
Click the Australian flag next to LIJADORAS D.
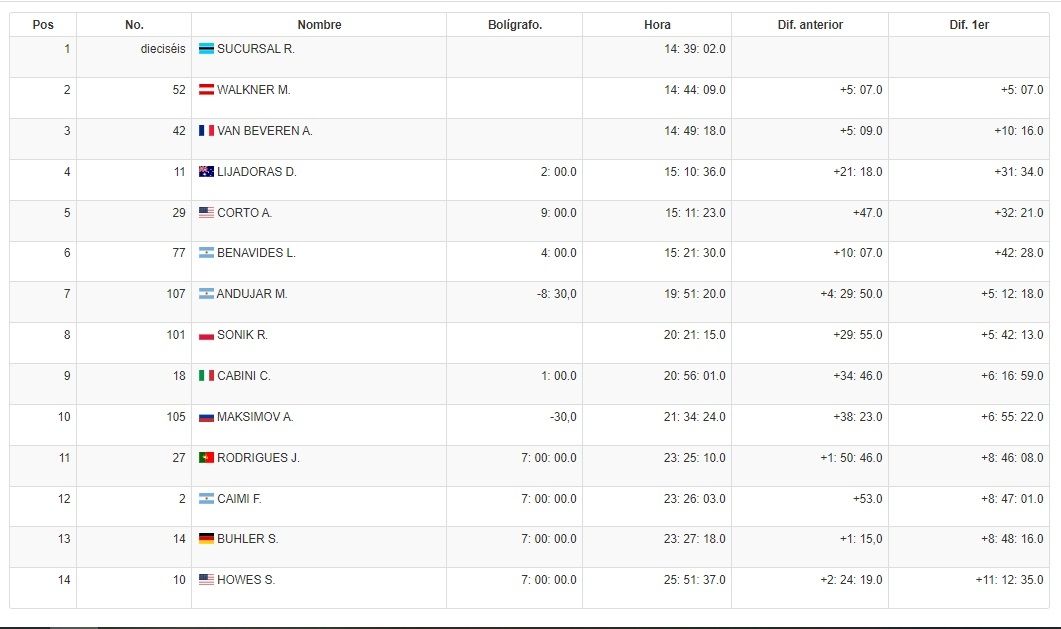pyautogui.click(x=206, y=172)
